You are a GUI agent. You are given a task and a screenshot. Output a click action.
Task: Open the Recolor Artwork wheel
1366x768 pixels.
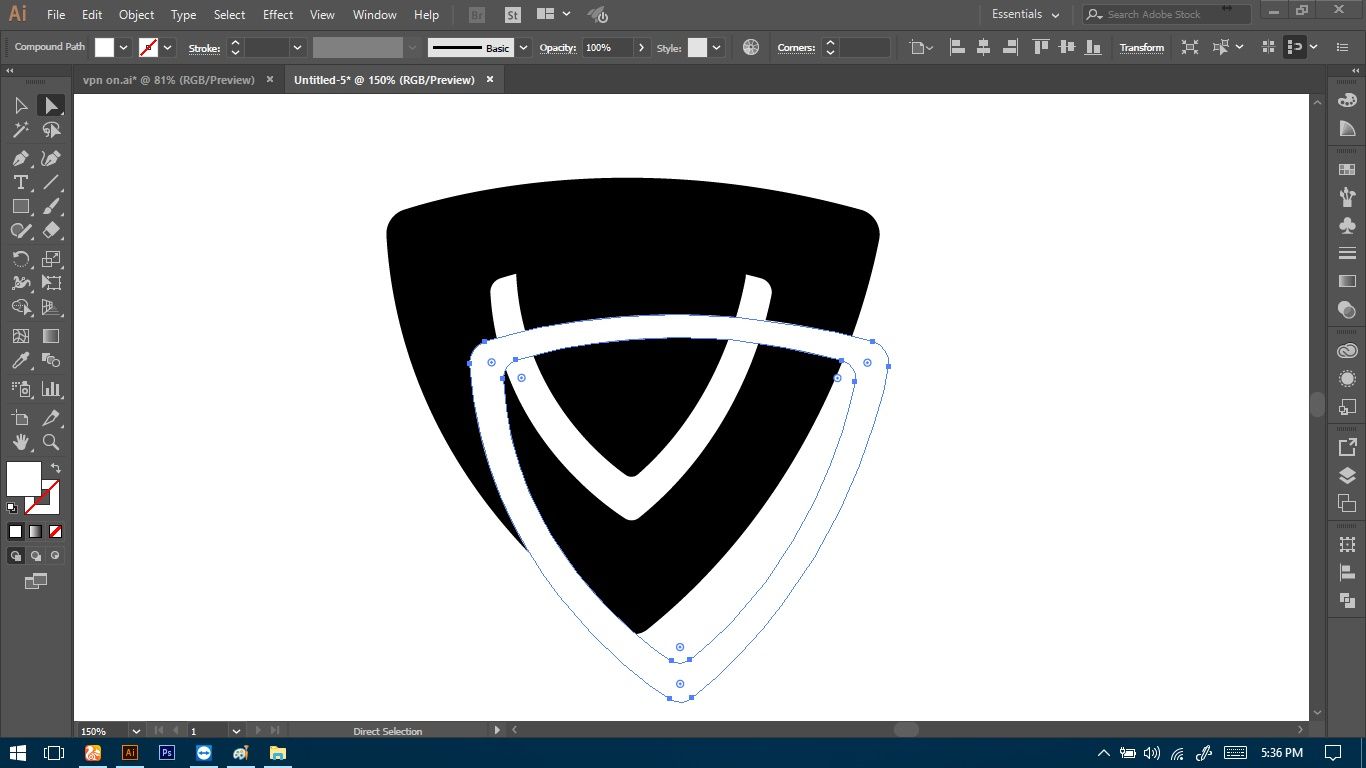tap(751, 47)
